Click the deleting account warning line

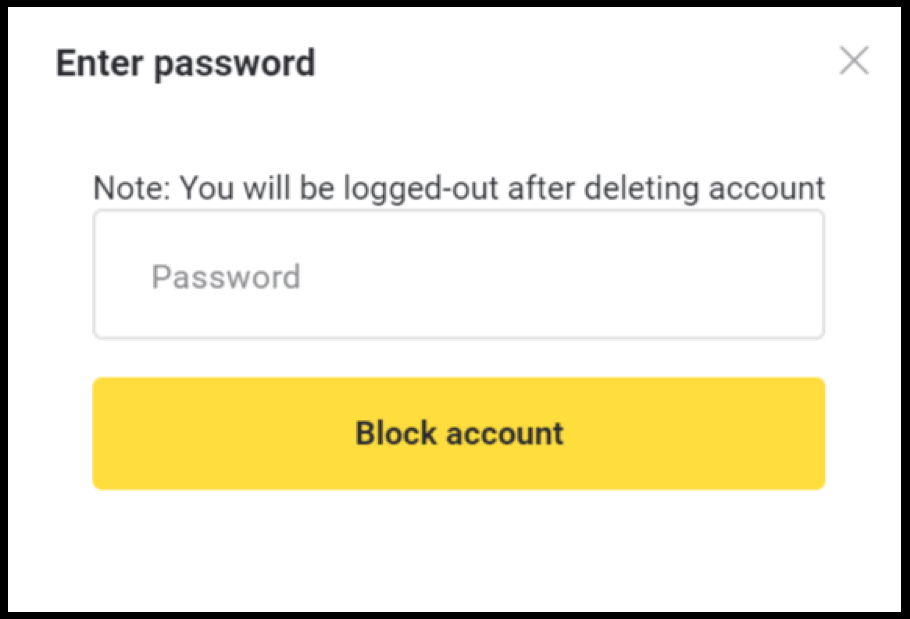click(x=459, y=188)
